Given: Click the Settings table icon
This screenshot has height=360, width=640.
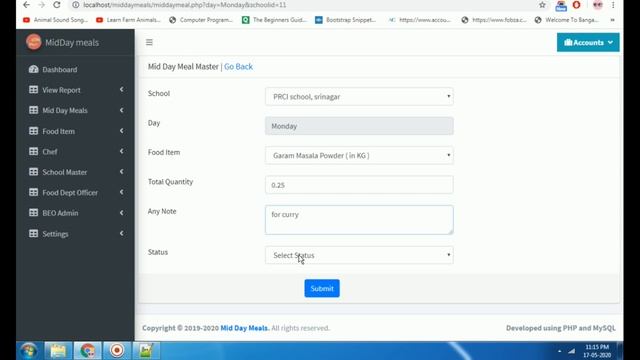Looking at the screenshot, I should coord(33,233).
